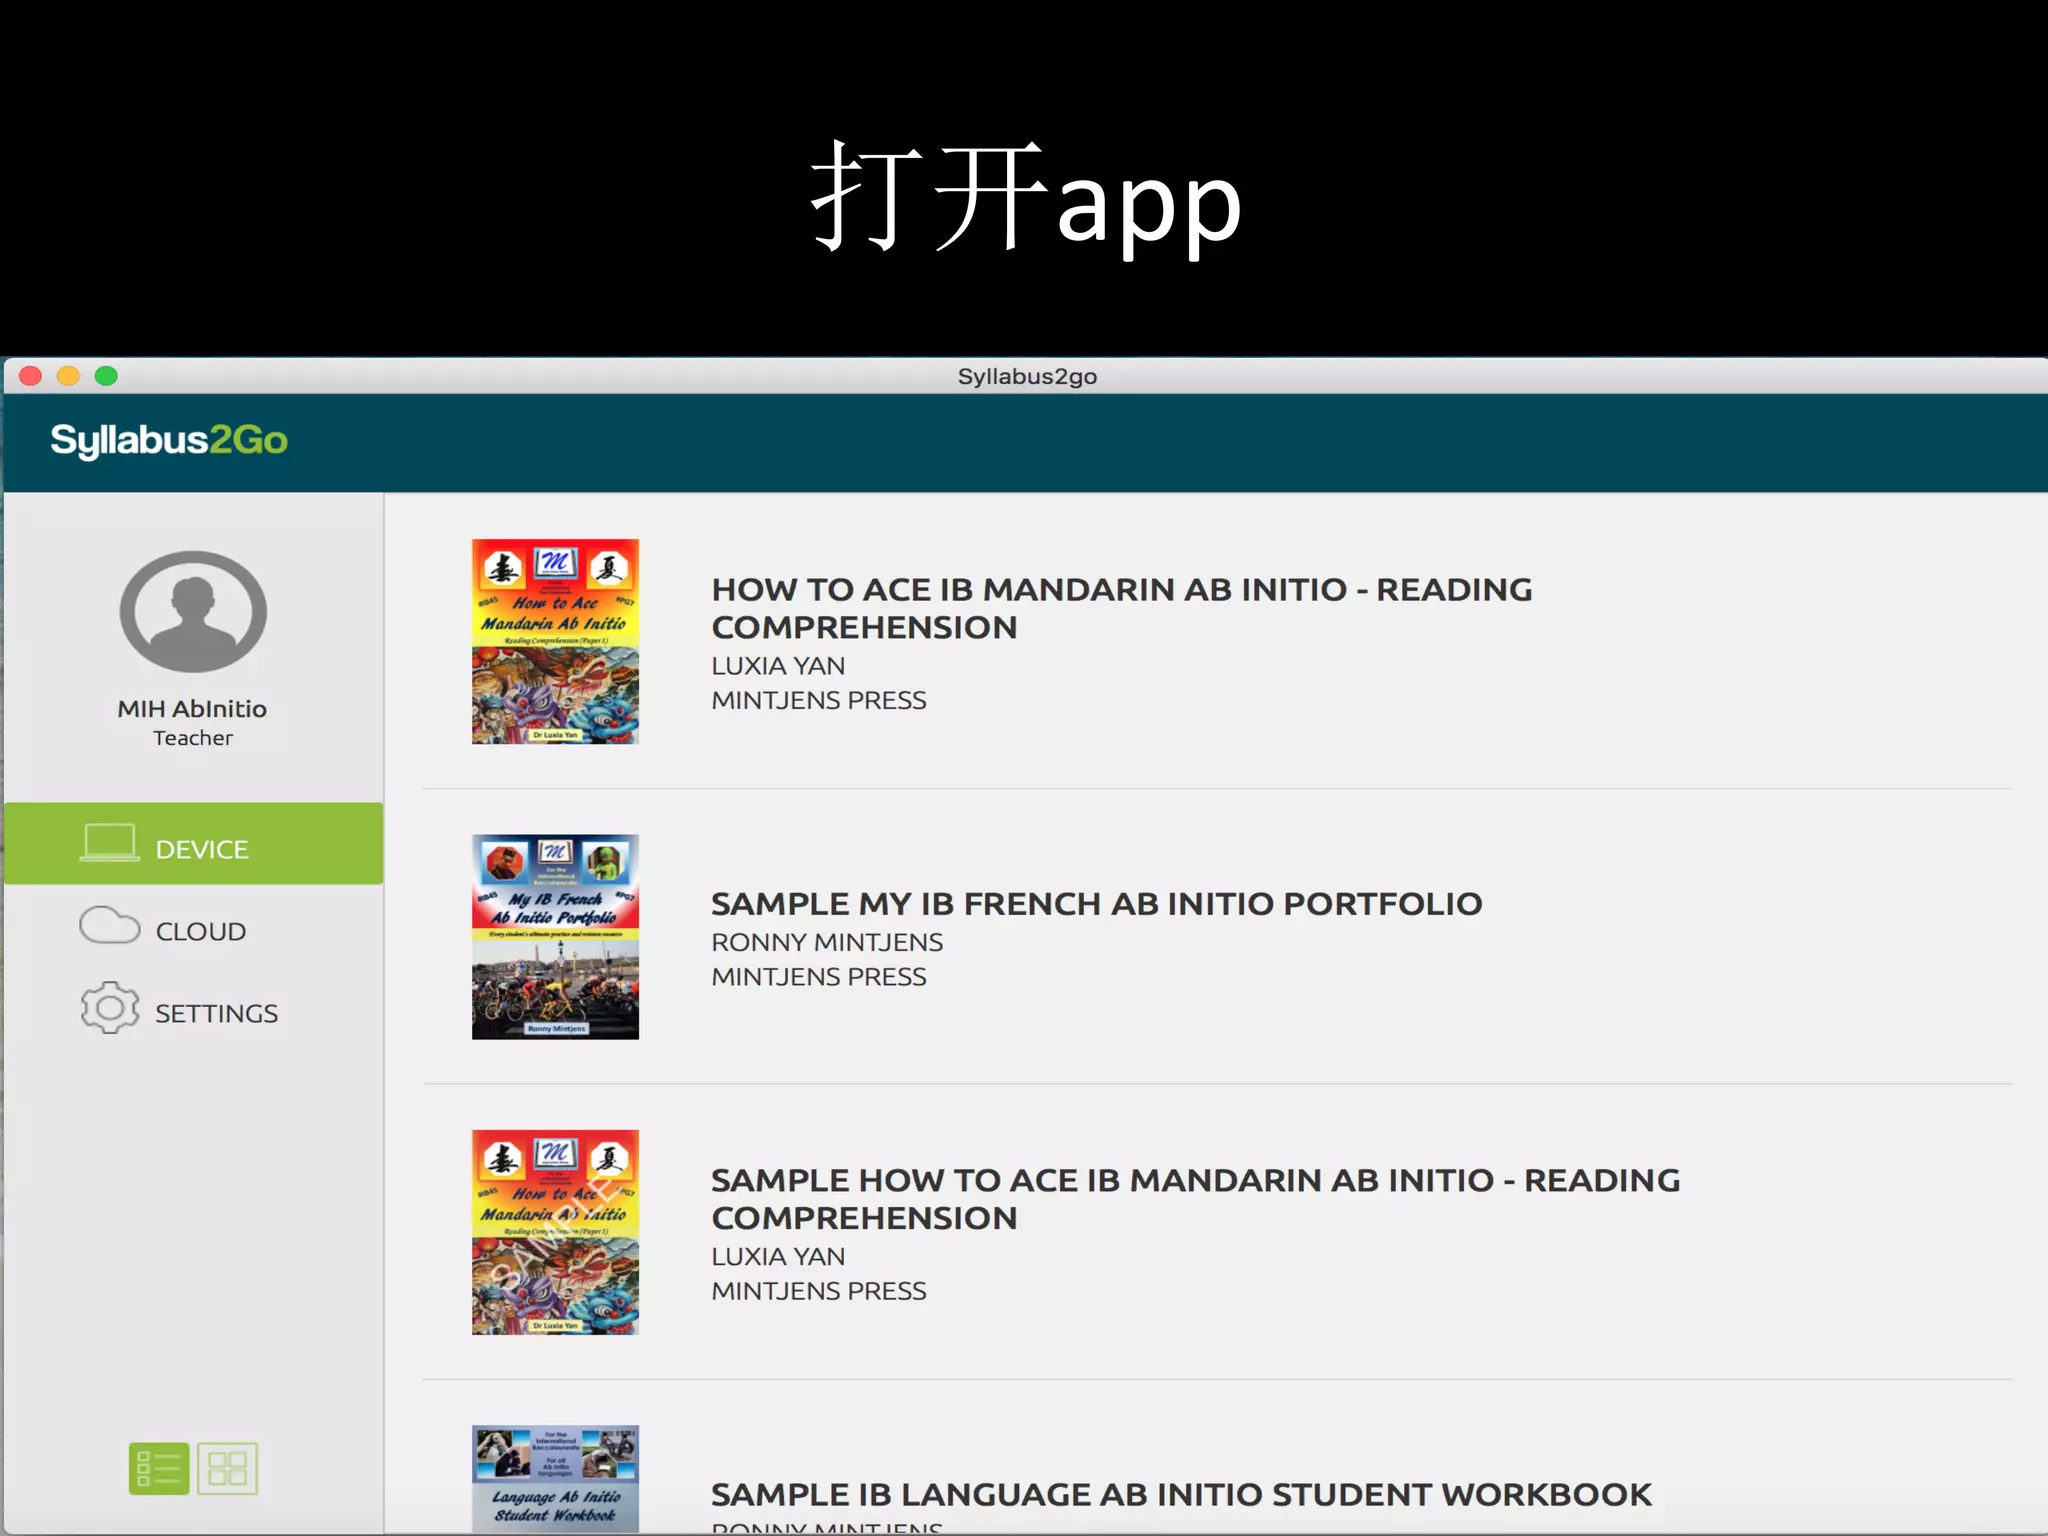Click Mintjens Press under first Mandarin book
The image size is (2048, 1536).
click(819, 700)
